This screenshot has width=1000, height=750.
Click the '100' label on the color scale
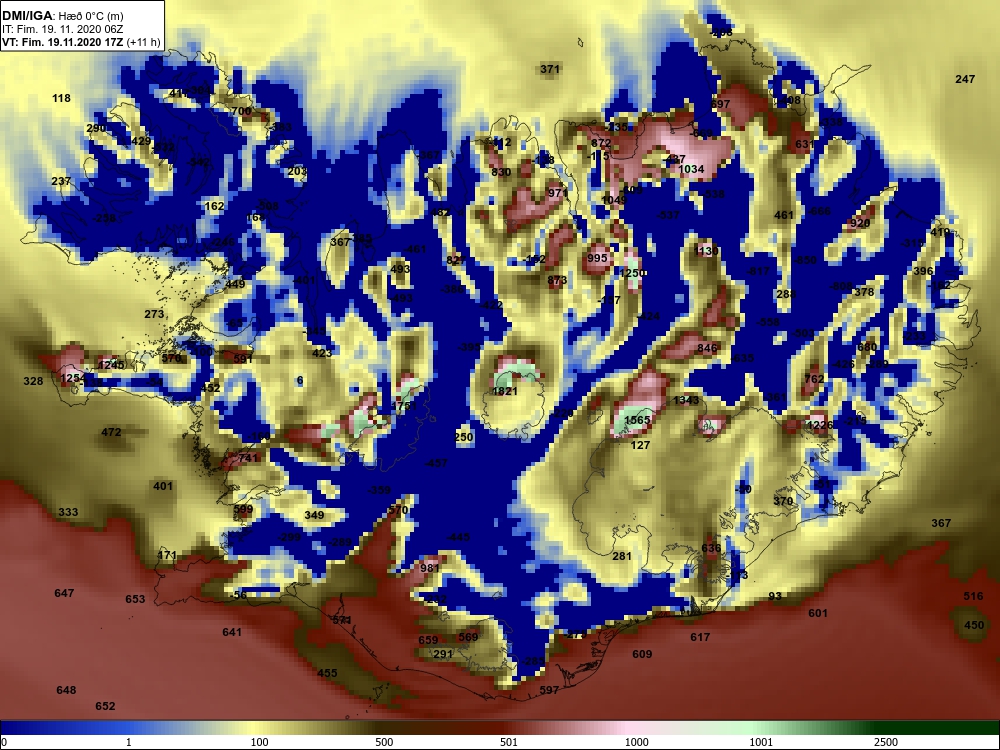click(x=260, y=742)
